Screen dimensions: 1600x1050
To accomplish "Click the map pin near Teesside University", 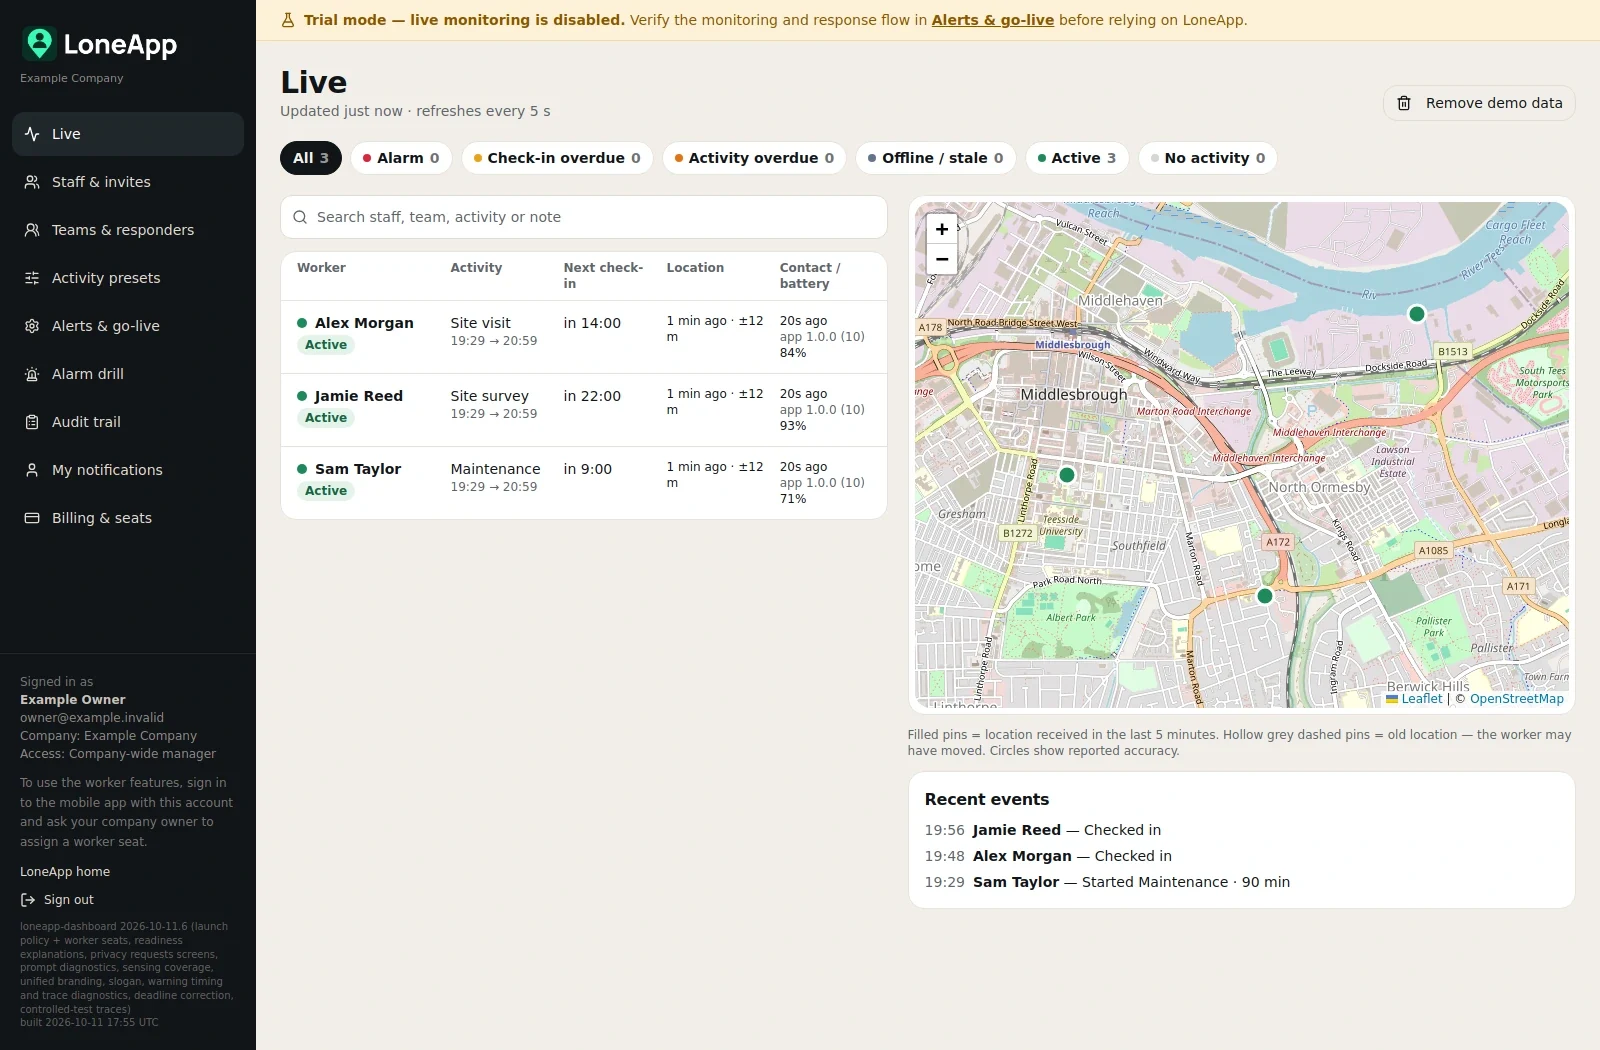I will coord(1067,475).
